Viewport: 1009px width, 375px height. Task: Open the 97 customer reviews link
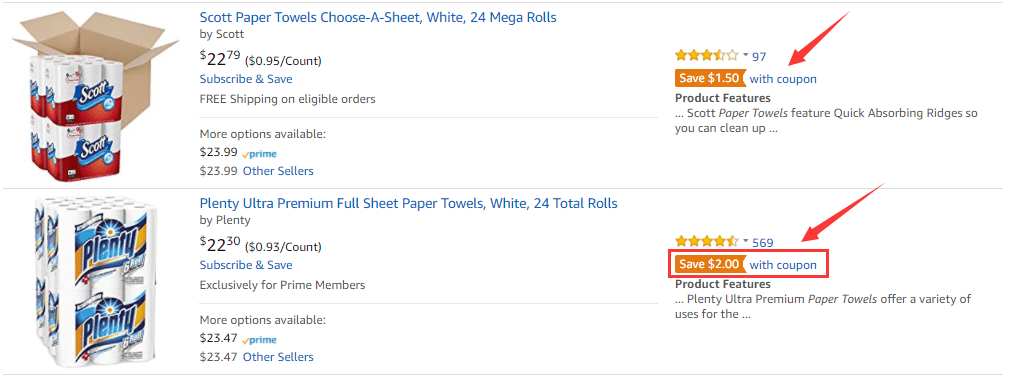point(759,57)
